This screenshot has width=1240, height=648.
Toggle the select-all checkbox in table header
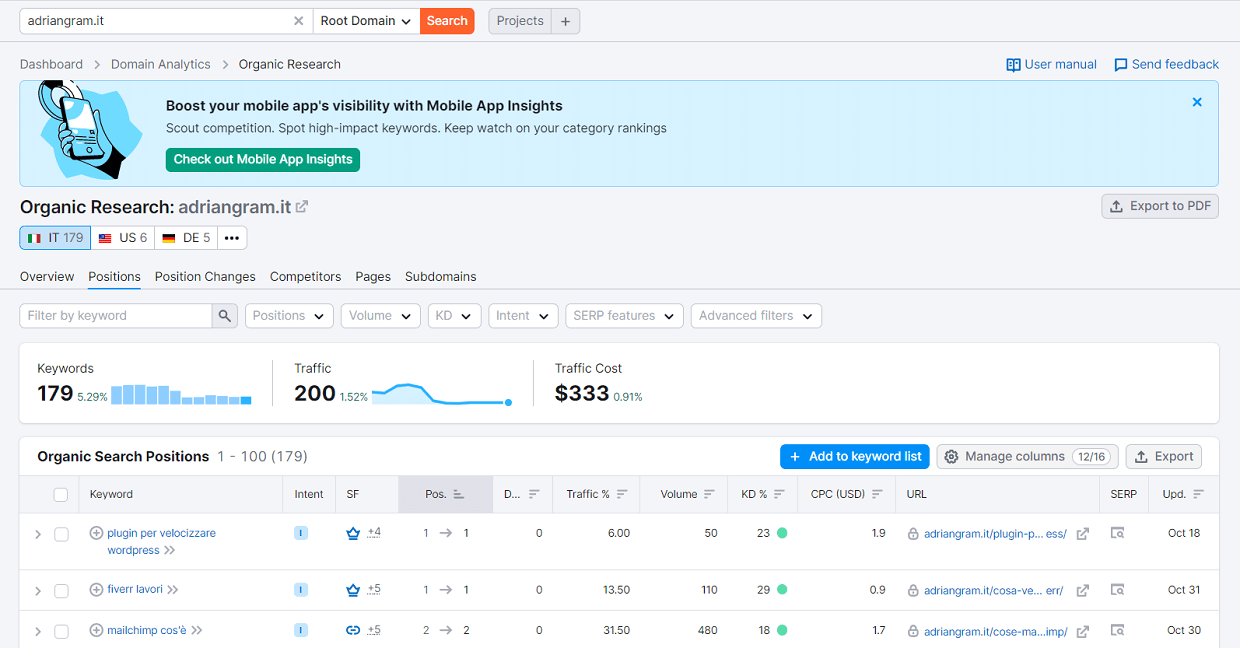click(61, 494)
